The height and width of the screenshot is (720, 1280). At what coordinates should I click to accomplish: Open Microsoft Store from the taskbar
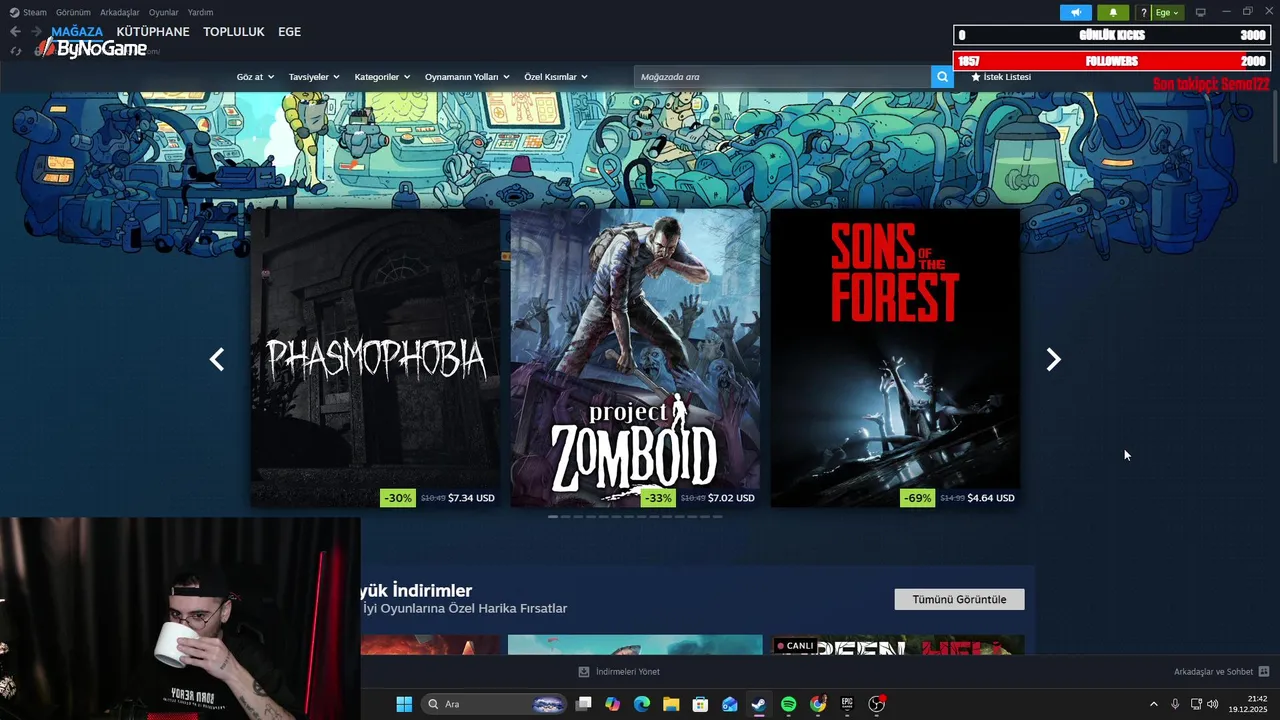pyautogui.click(x=700, y=704)
